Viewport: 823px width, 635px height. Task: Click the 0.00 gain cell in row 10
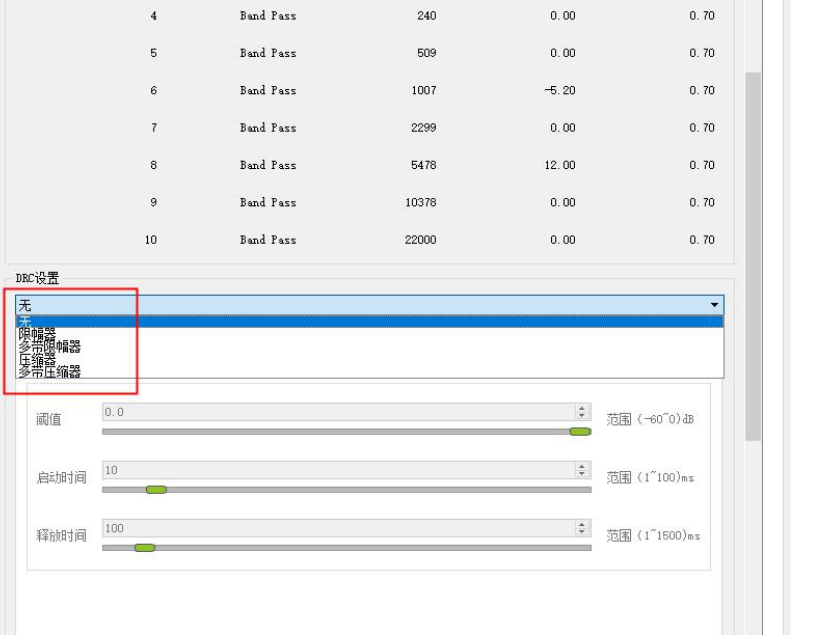click(x=563, y=240)
